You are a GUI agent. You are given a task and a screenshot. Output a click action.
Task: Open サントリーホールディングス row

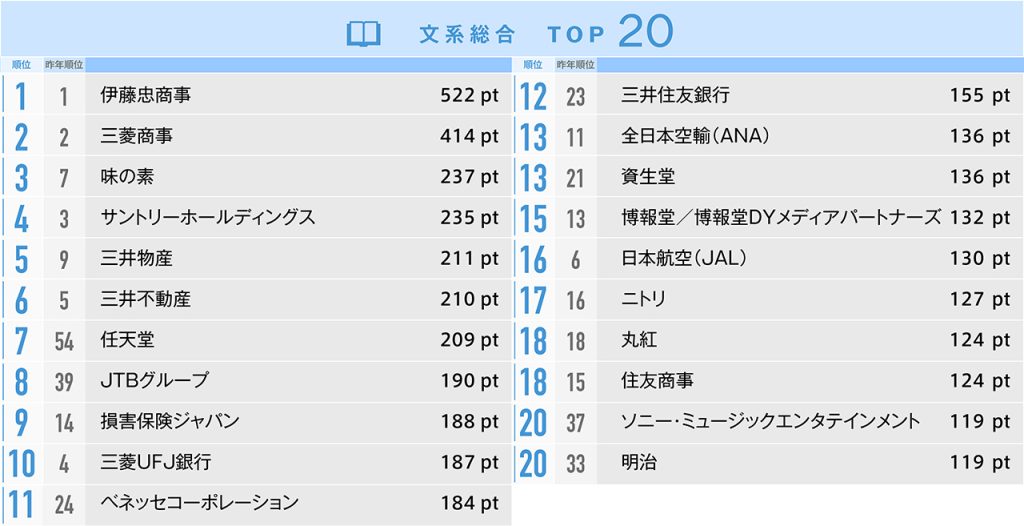tap(208, 217)
